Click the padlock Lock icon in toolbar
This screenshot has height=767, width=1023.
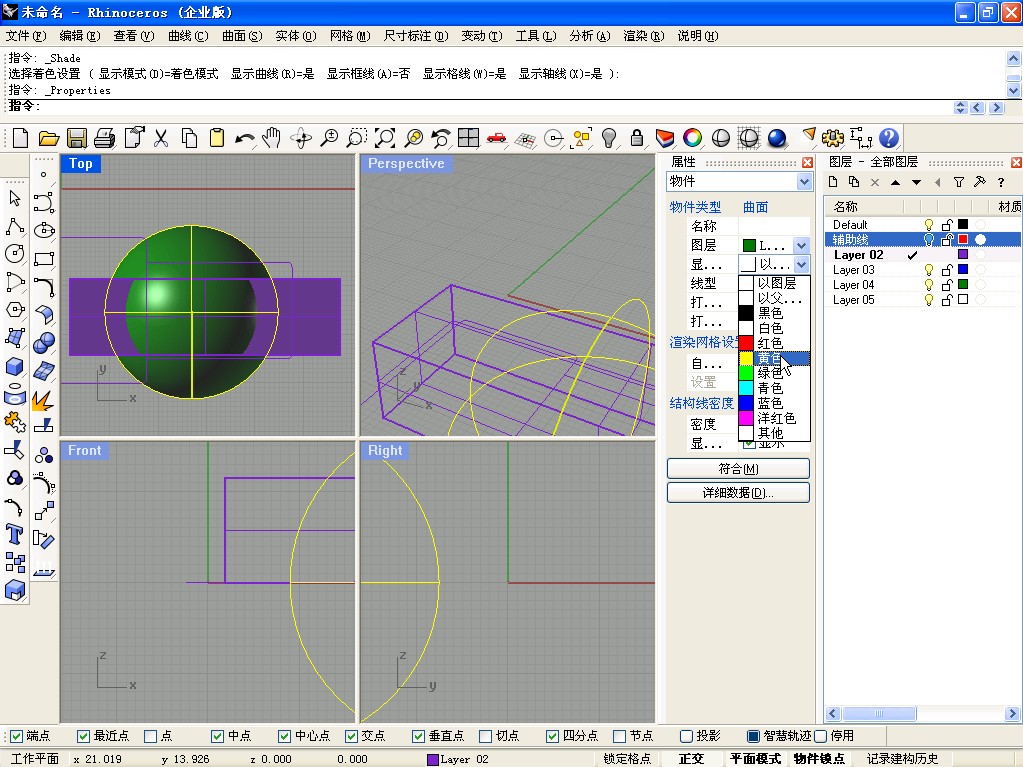click(636, 138)
